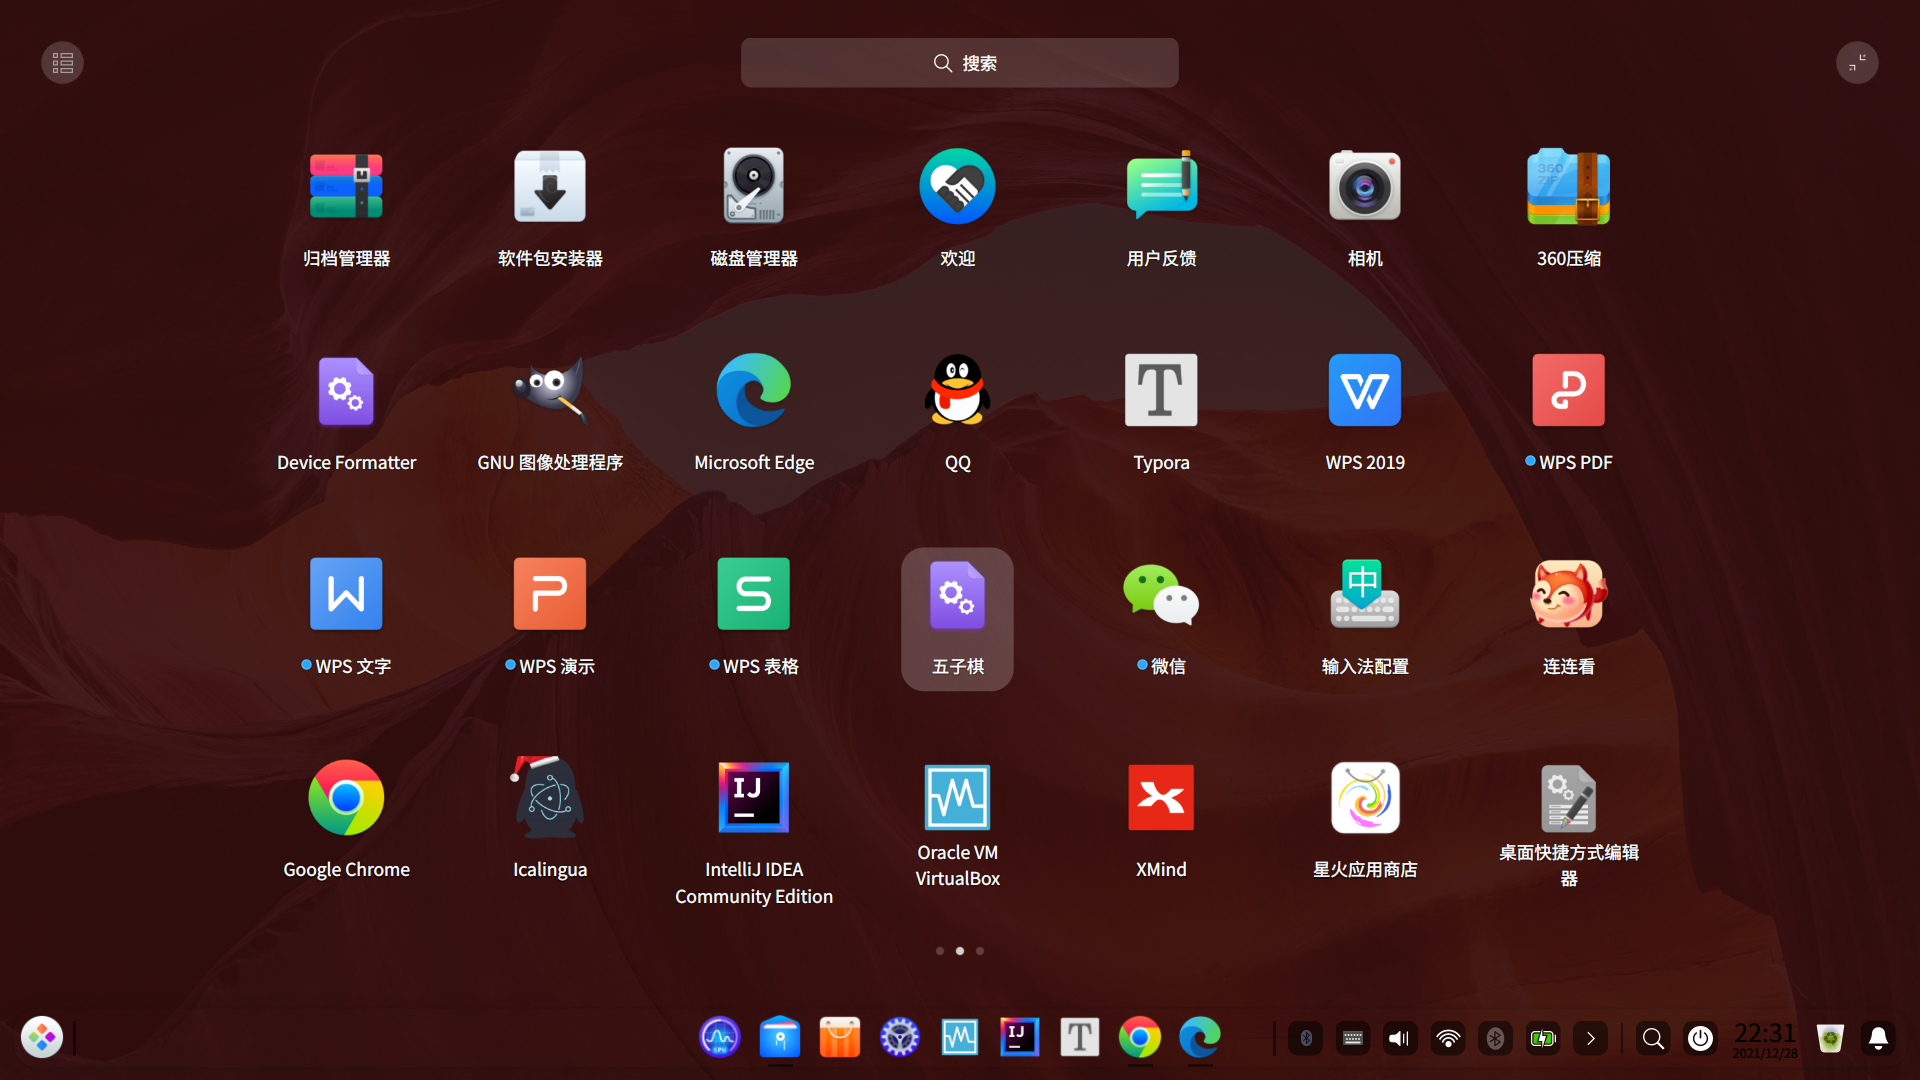Open Typora from the launcher grid
This screenshot has height=1080, width=1920.
[1161, 391]
